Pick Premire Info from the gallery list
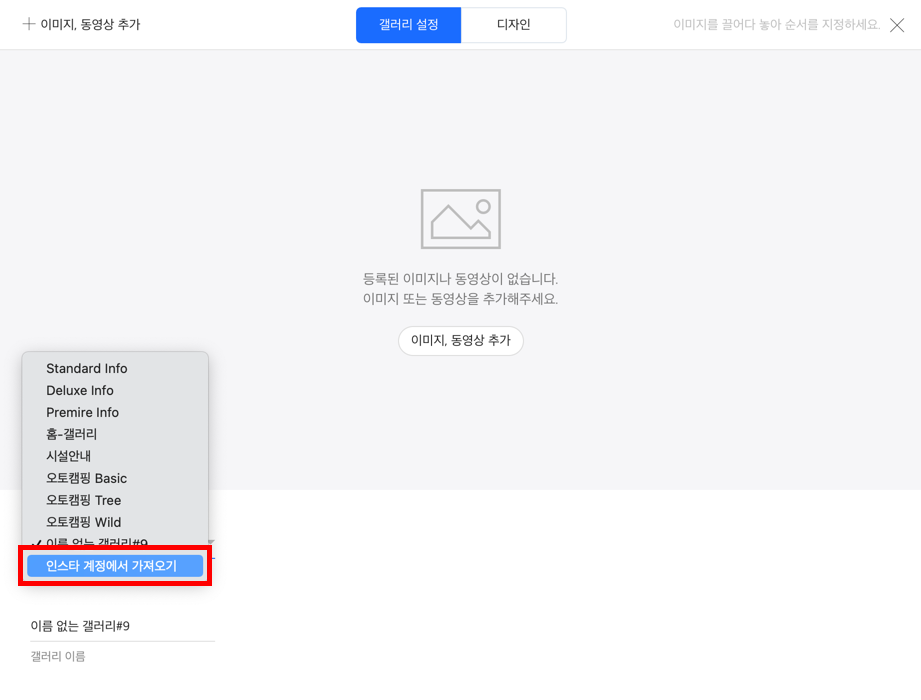Viewport: 921px width, 700px height. [115, 412]
